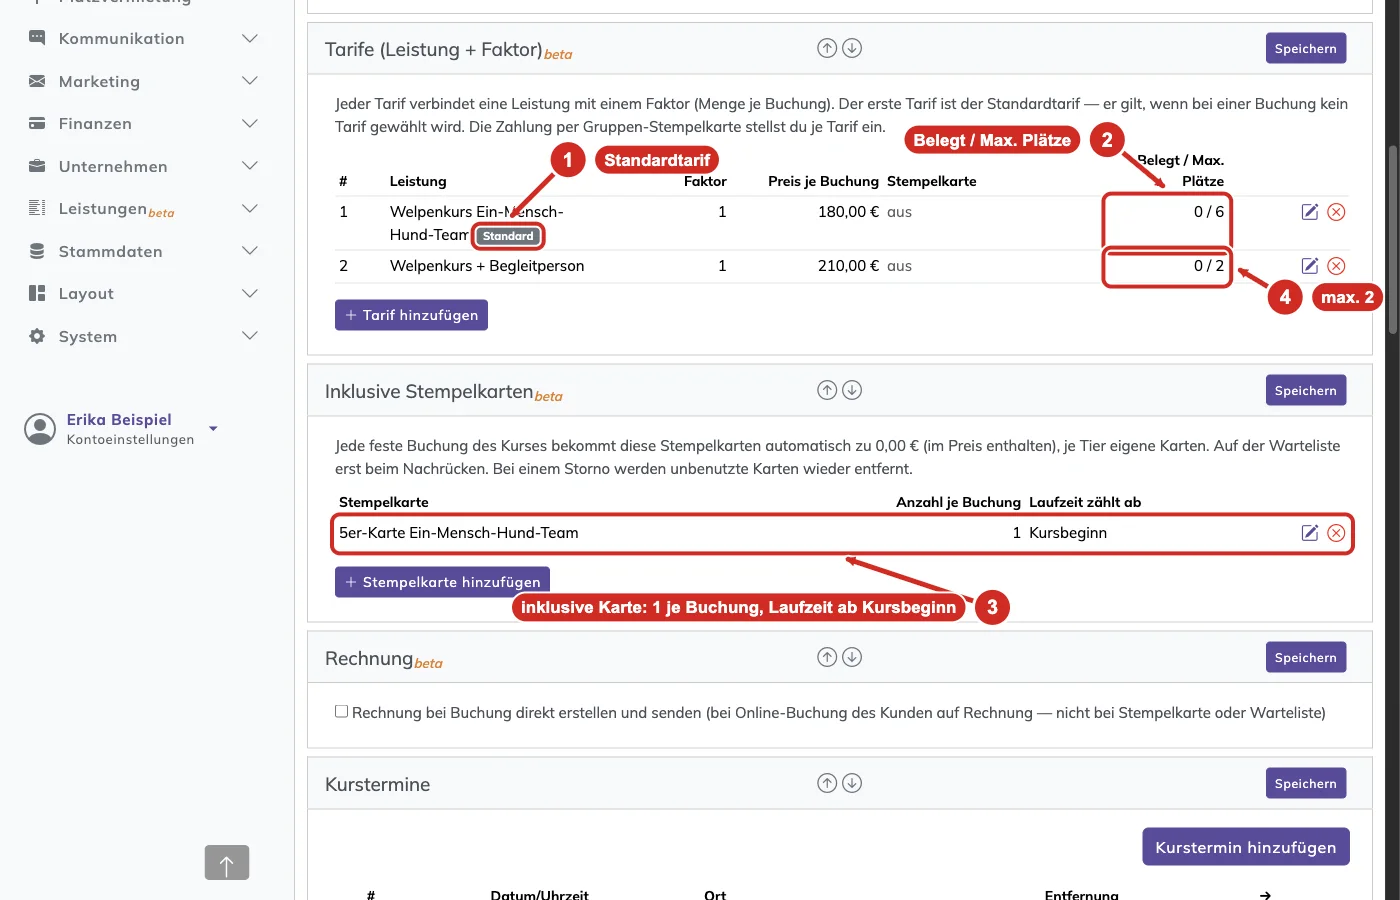Image resolution: width=1400 pixels, height=900 pixels.
Task: Save the Kurstermine section
Action: (1306, 783)
